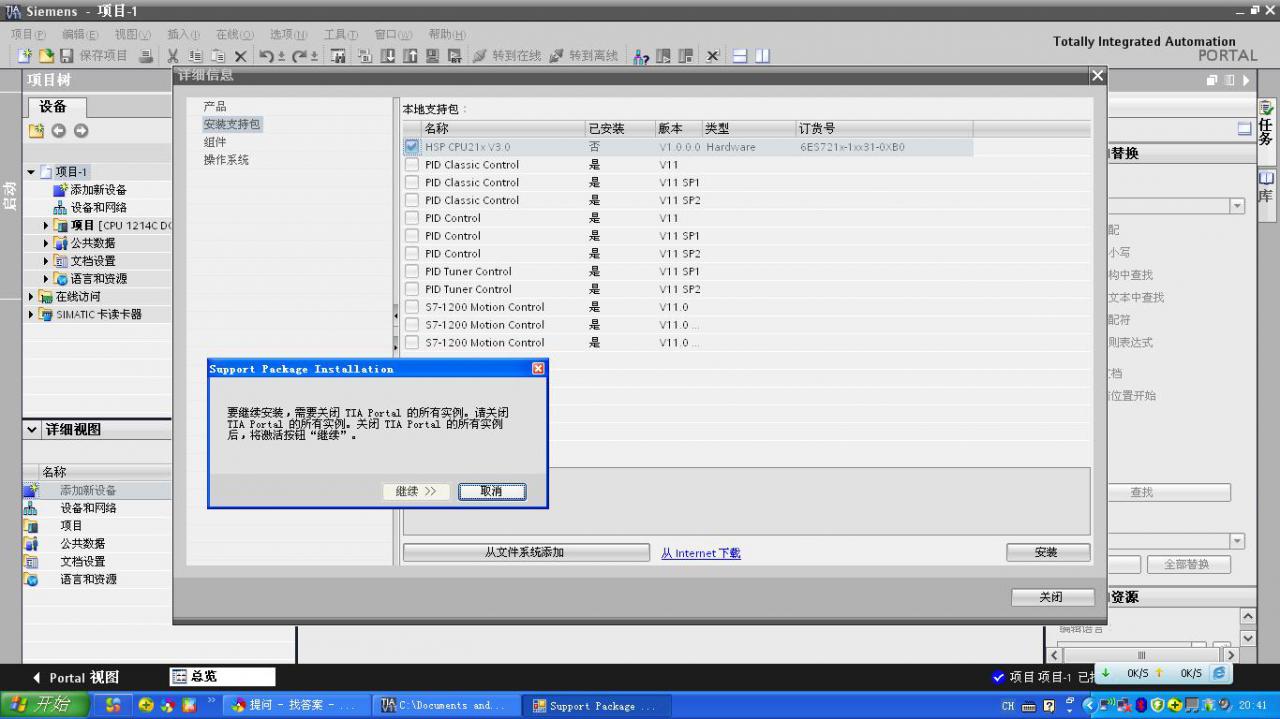Open the 视图 menu
1280x719 pixels.
[132, 34]
